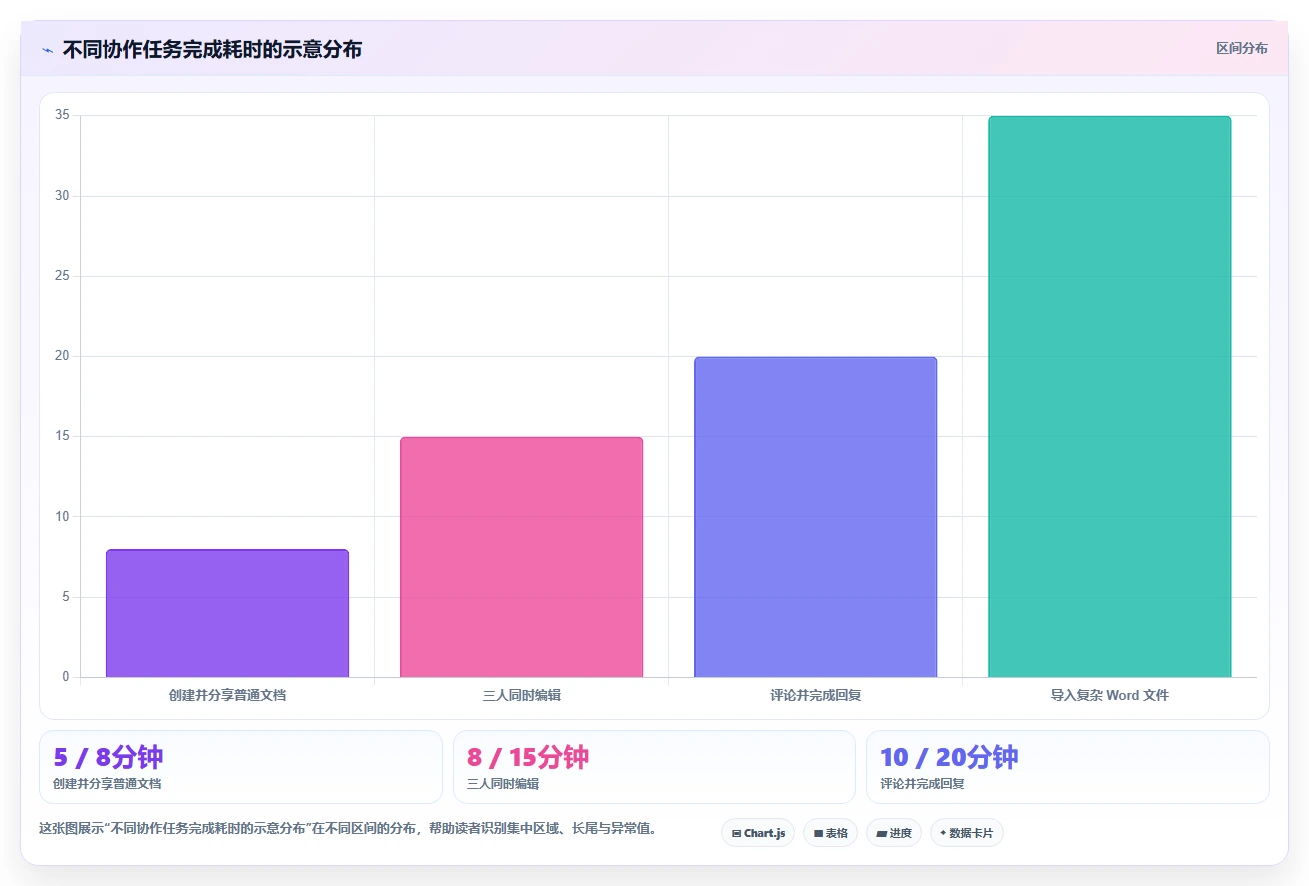Click x-axis label 导入复杂 Word 文件
Screen dimensions: 1309x886
[1109, 695]
